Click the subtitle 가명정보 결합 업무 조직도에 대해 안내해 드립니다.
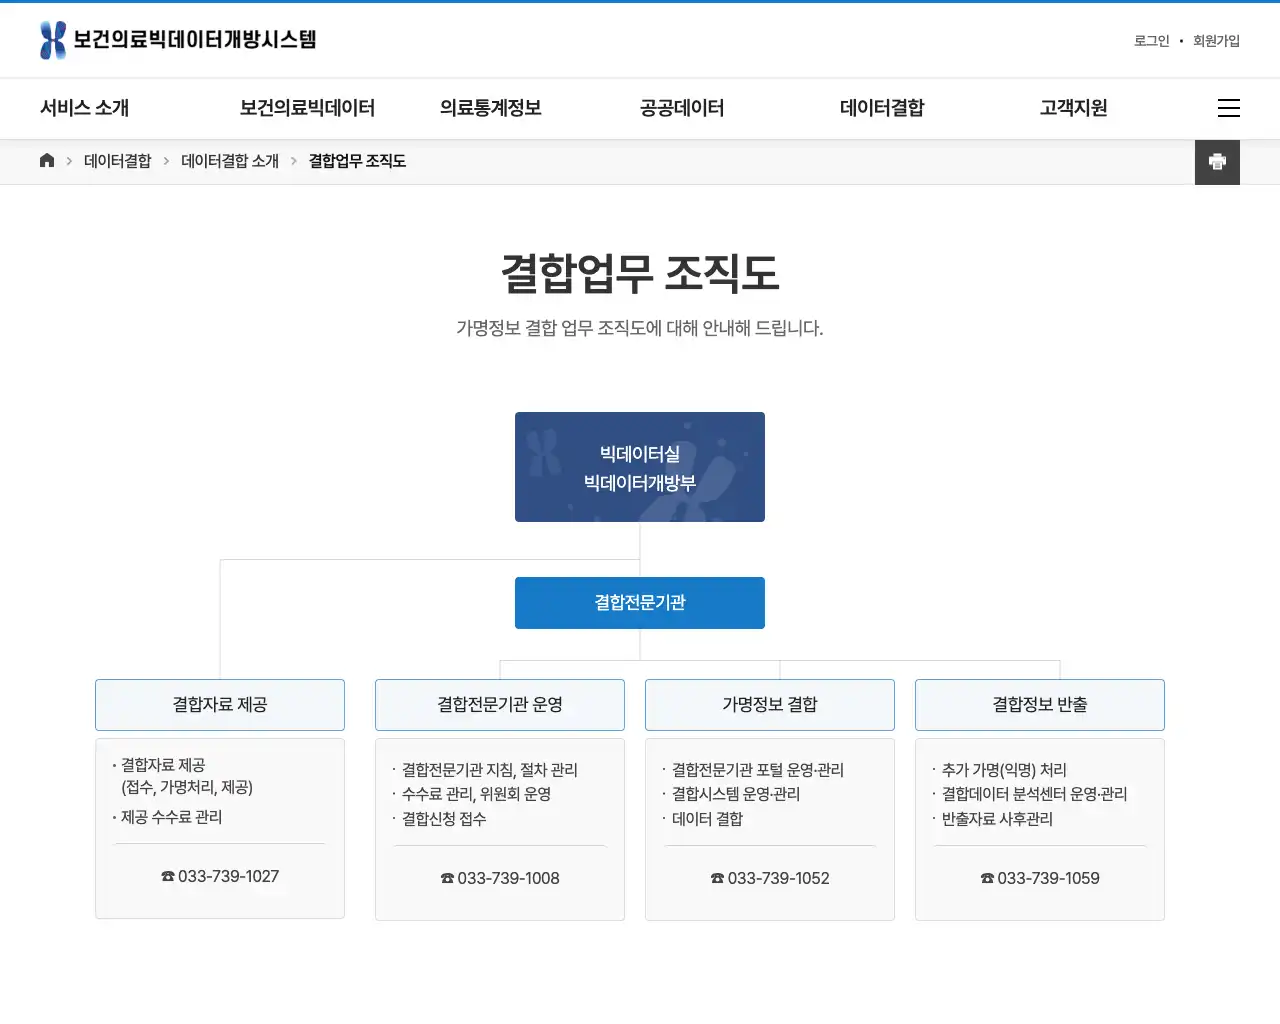This screenshot has height=1024, width=1280. (640, 328)
